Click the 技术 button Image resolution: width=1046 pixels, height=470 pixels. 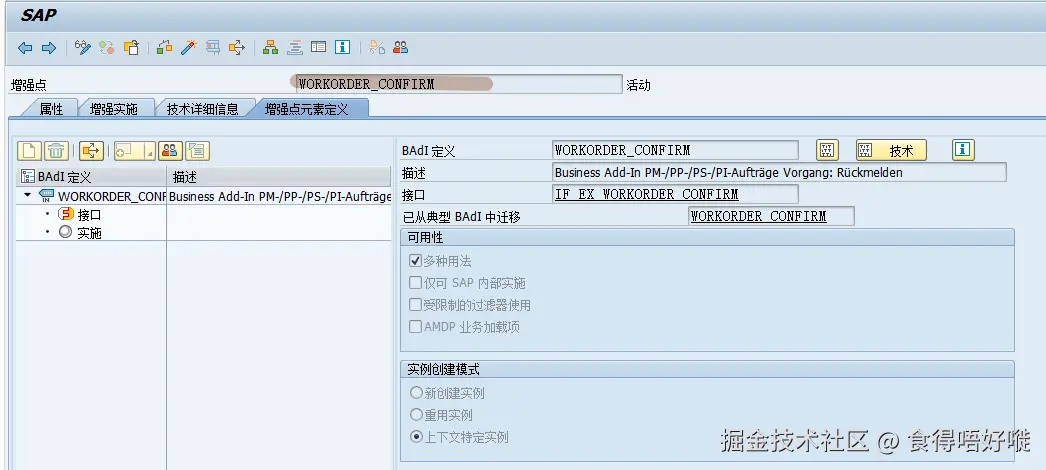[x=891, y=151]
